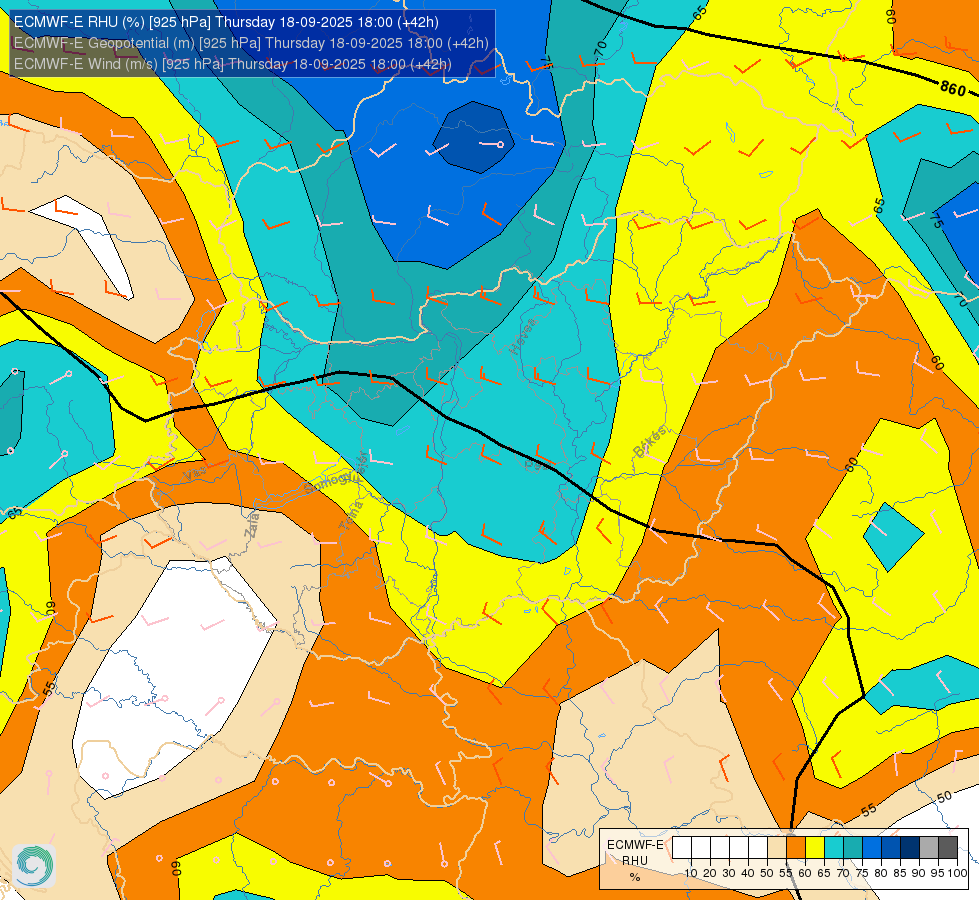Viewport: 979px width, 900px height.
Task: Select the ECMWF-E Geopotential (m) layer title
Action: [x=251, y=43]
